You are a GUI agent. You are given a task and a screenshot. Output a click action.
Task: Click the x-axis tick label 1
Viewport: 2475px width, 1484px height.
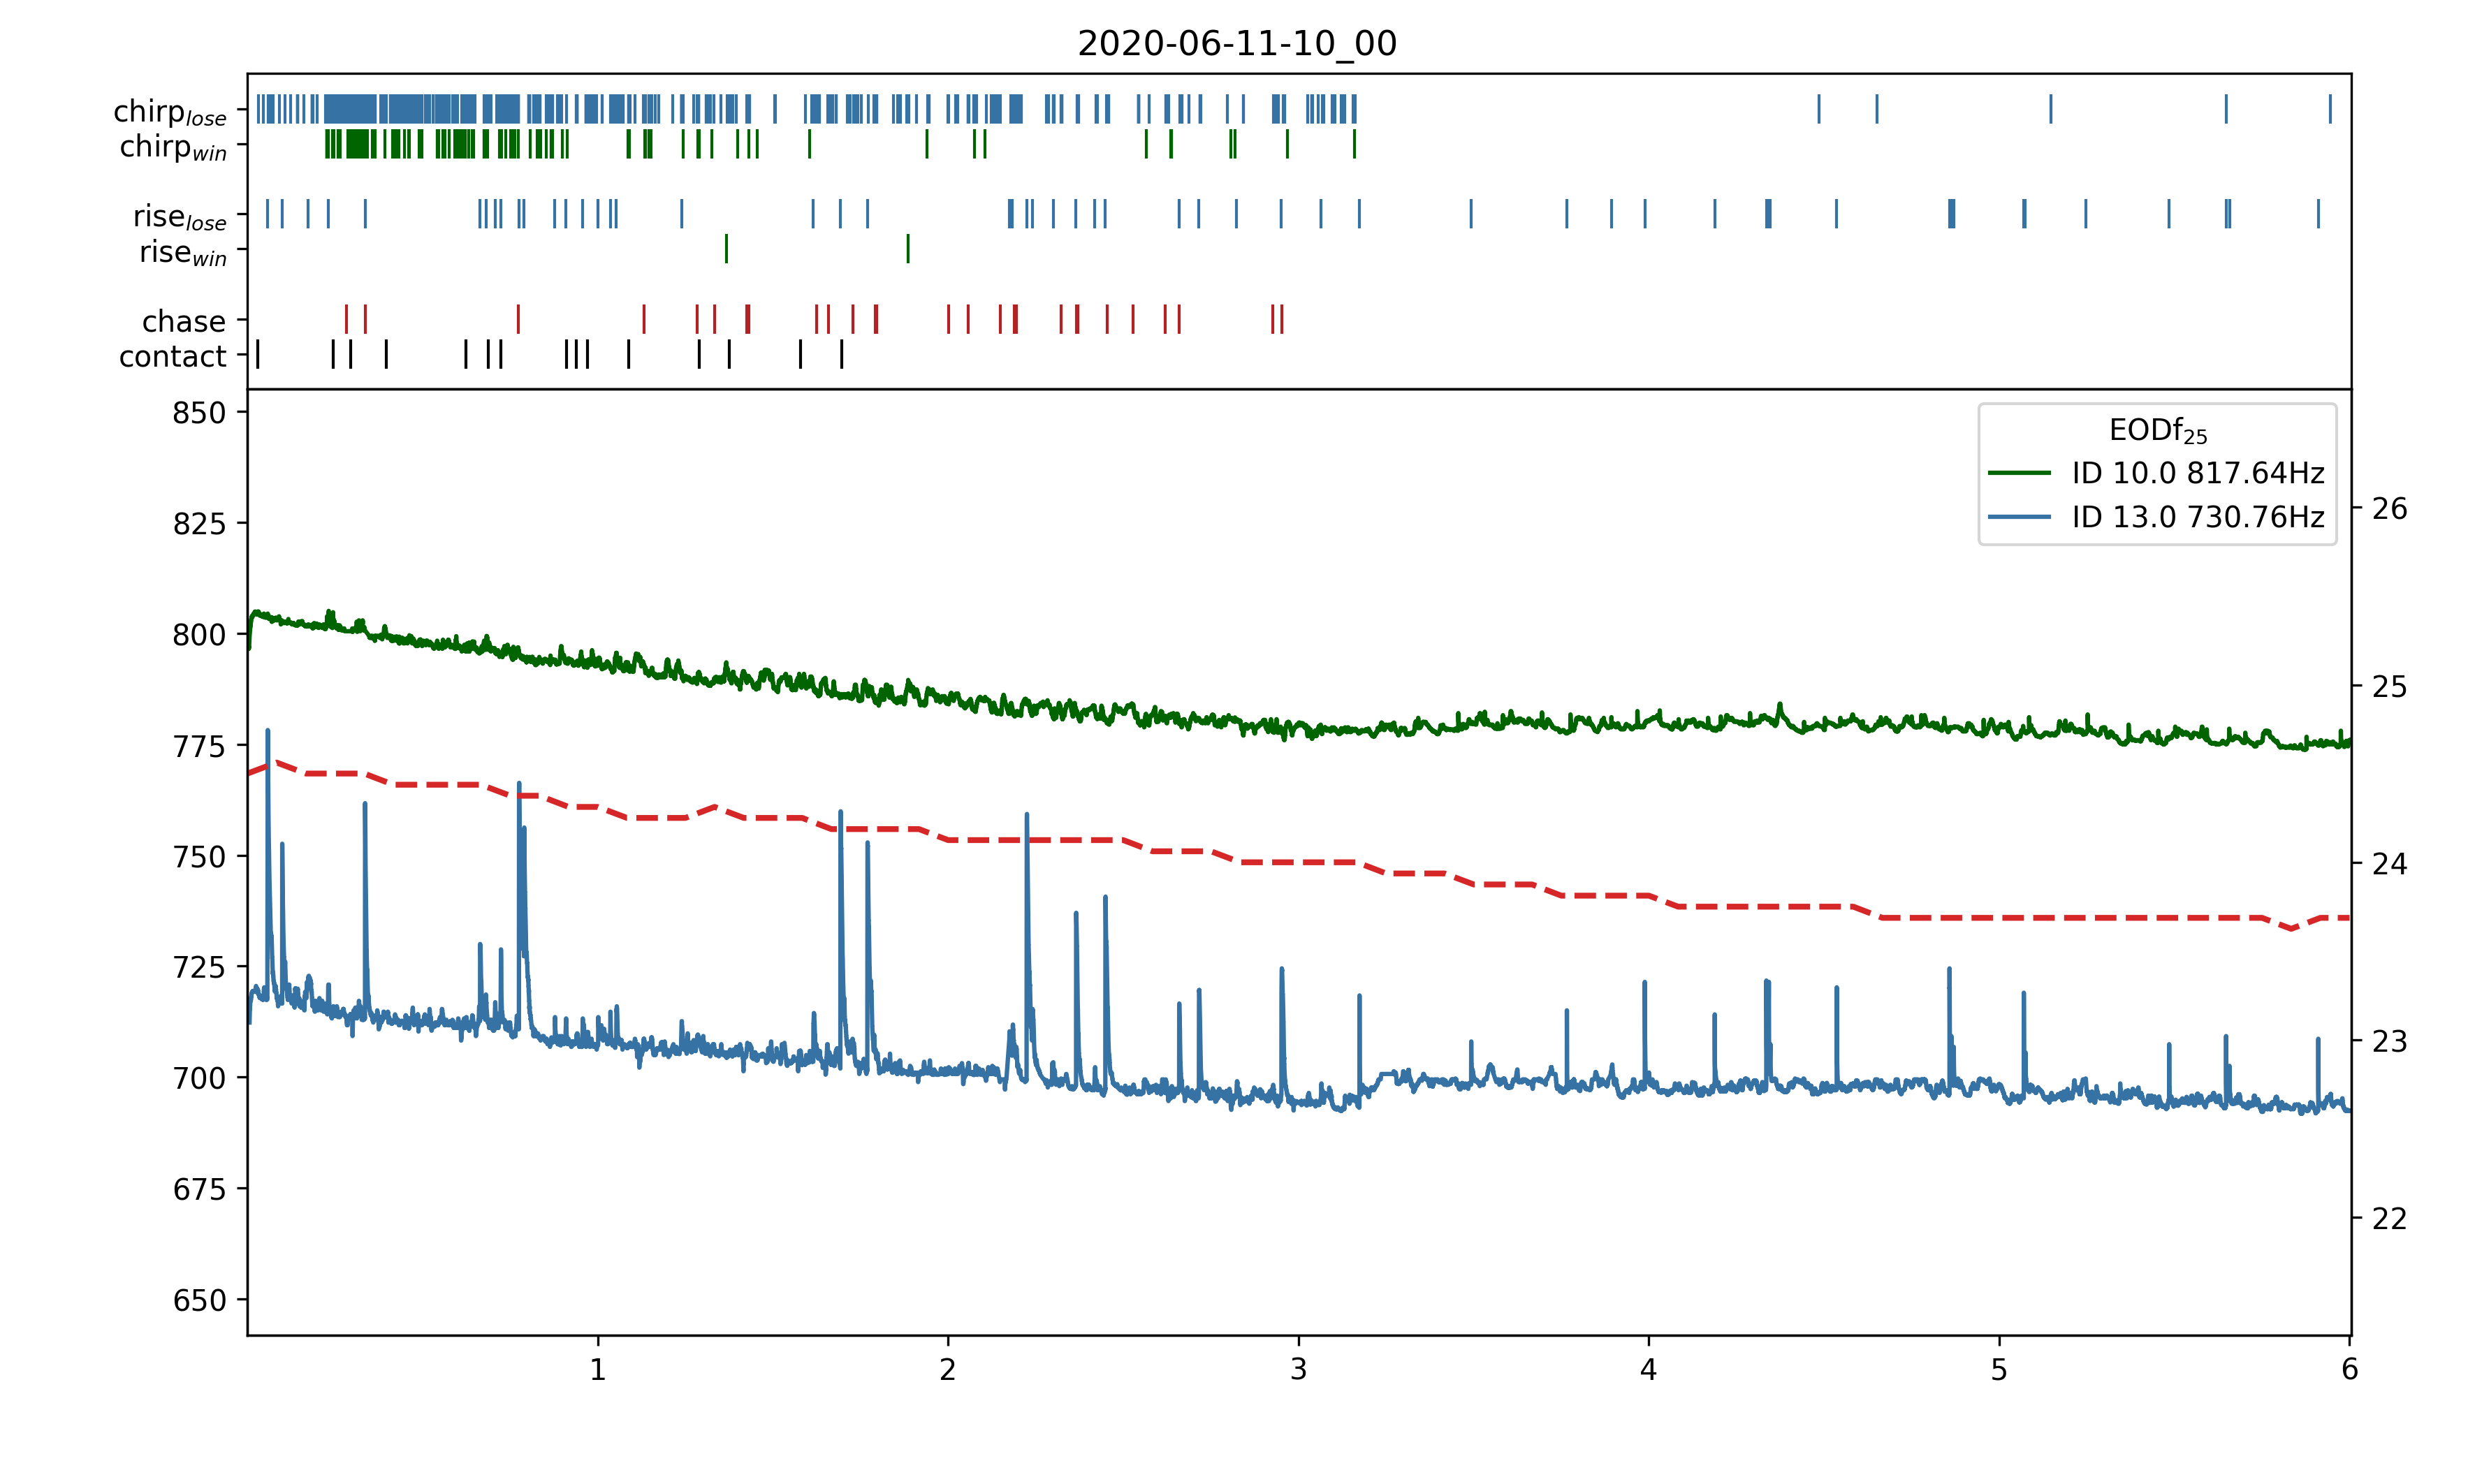pos(598,1369)
